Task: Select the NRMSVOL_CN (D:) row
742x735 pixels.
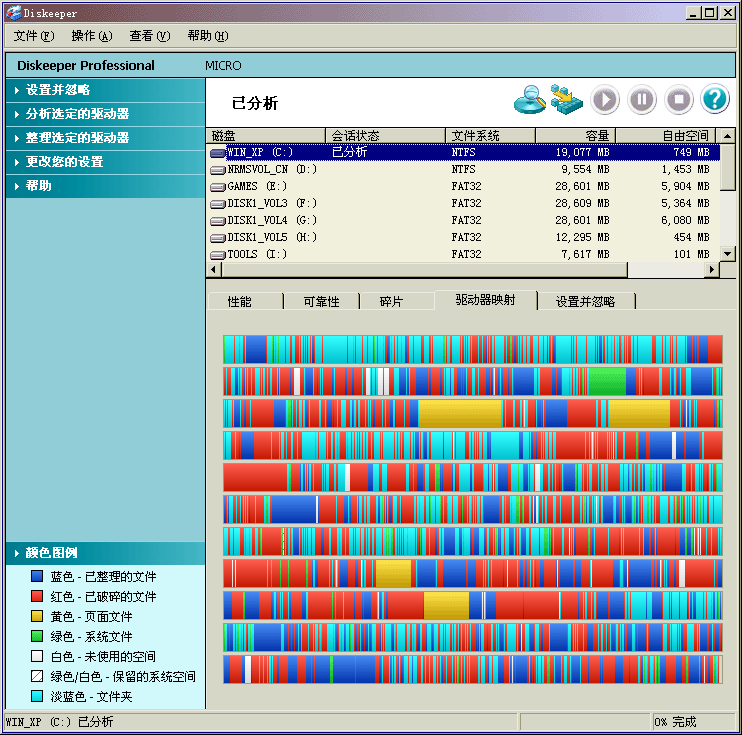Action: (x=464, y=169)
